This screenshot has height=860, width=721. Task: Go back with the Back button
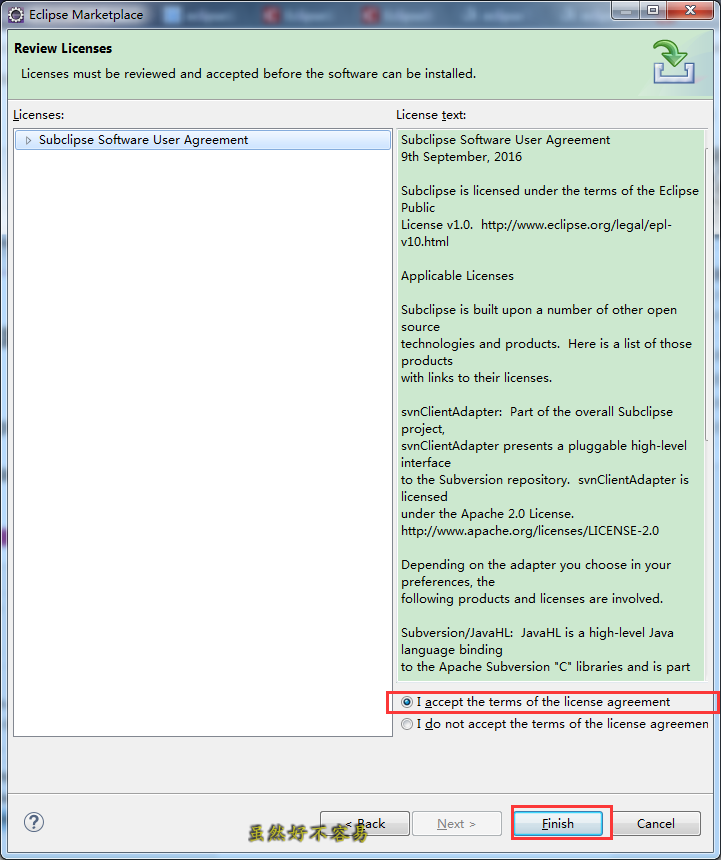[365, 823]
